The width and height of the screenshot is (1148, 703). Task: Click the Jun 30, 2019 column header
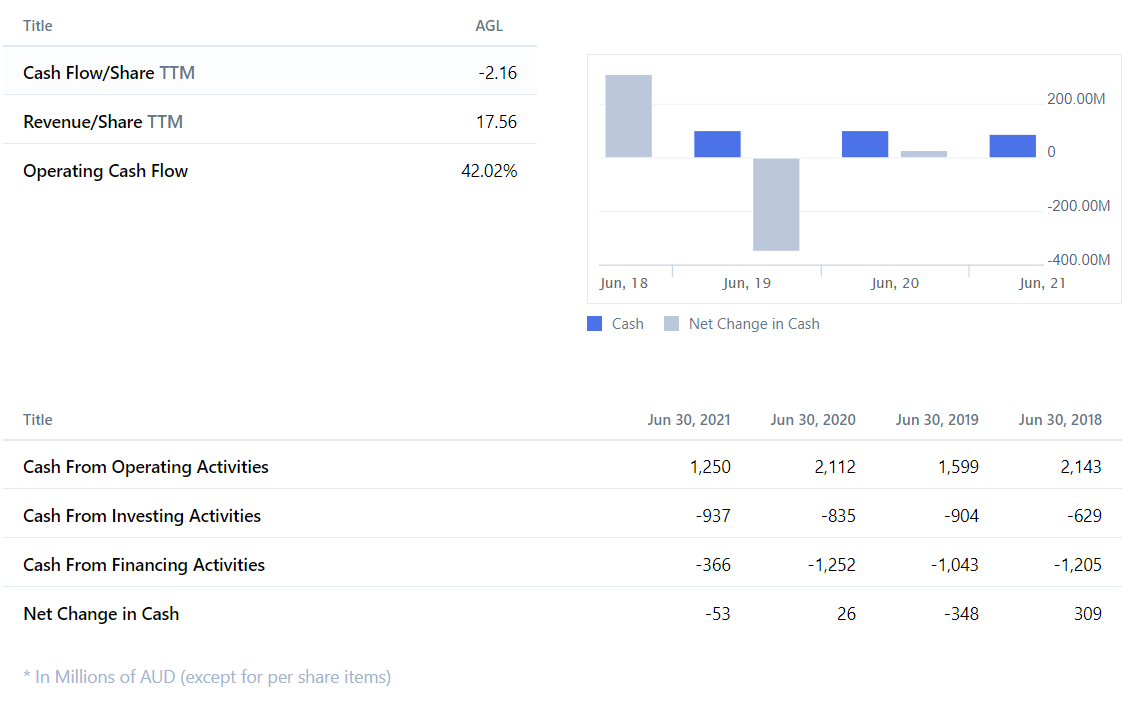click(x=937, y=420)
